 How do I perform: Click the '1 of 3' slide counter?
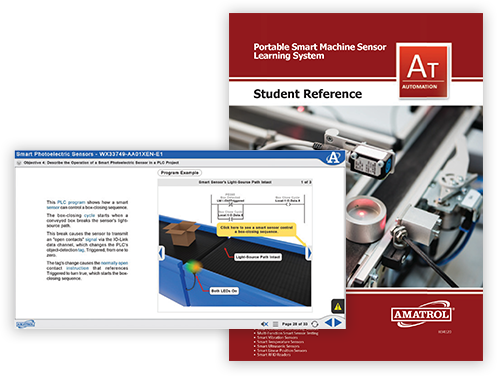(305, 182)
